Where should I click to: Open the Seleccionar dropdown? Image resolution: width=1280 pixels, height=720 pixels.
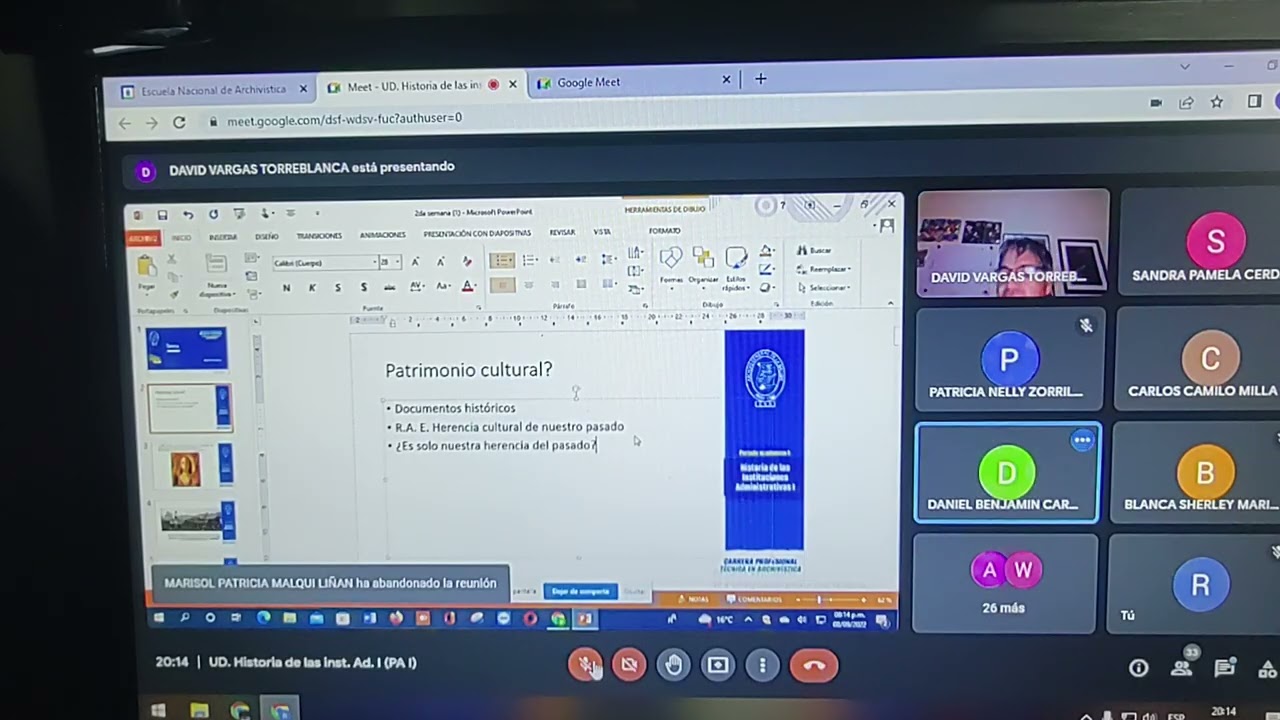823,288
